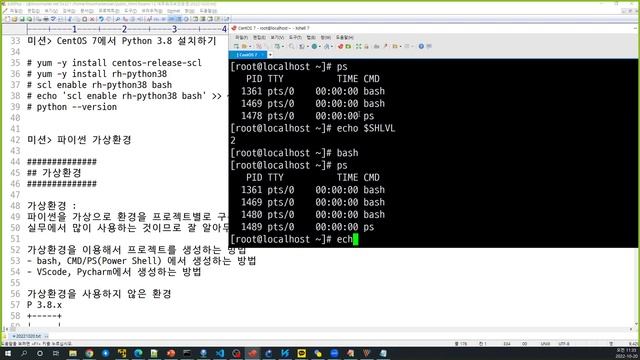Open the Edit menu in EditPlus
Image resolution: width=640 pixels, height=360 pixels.
point(33,11)
